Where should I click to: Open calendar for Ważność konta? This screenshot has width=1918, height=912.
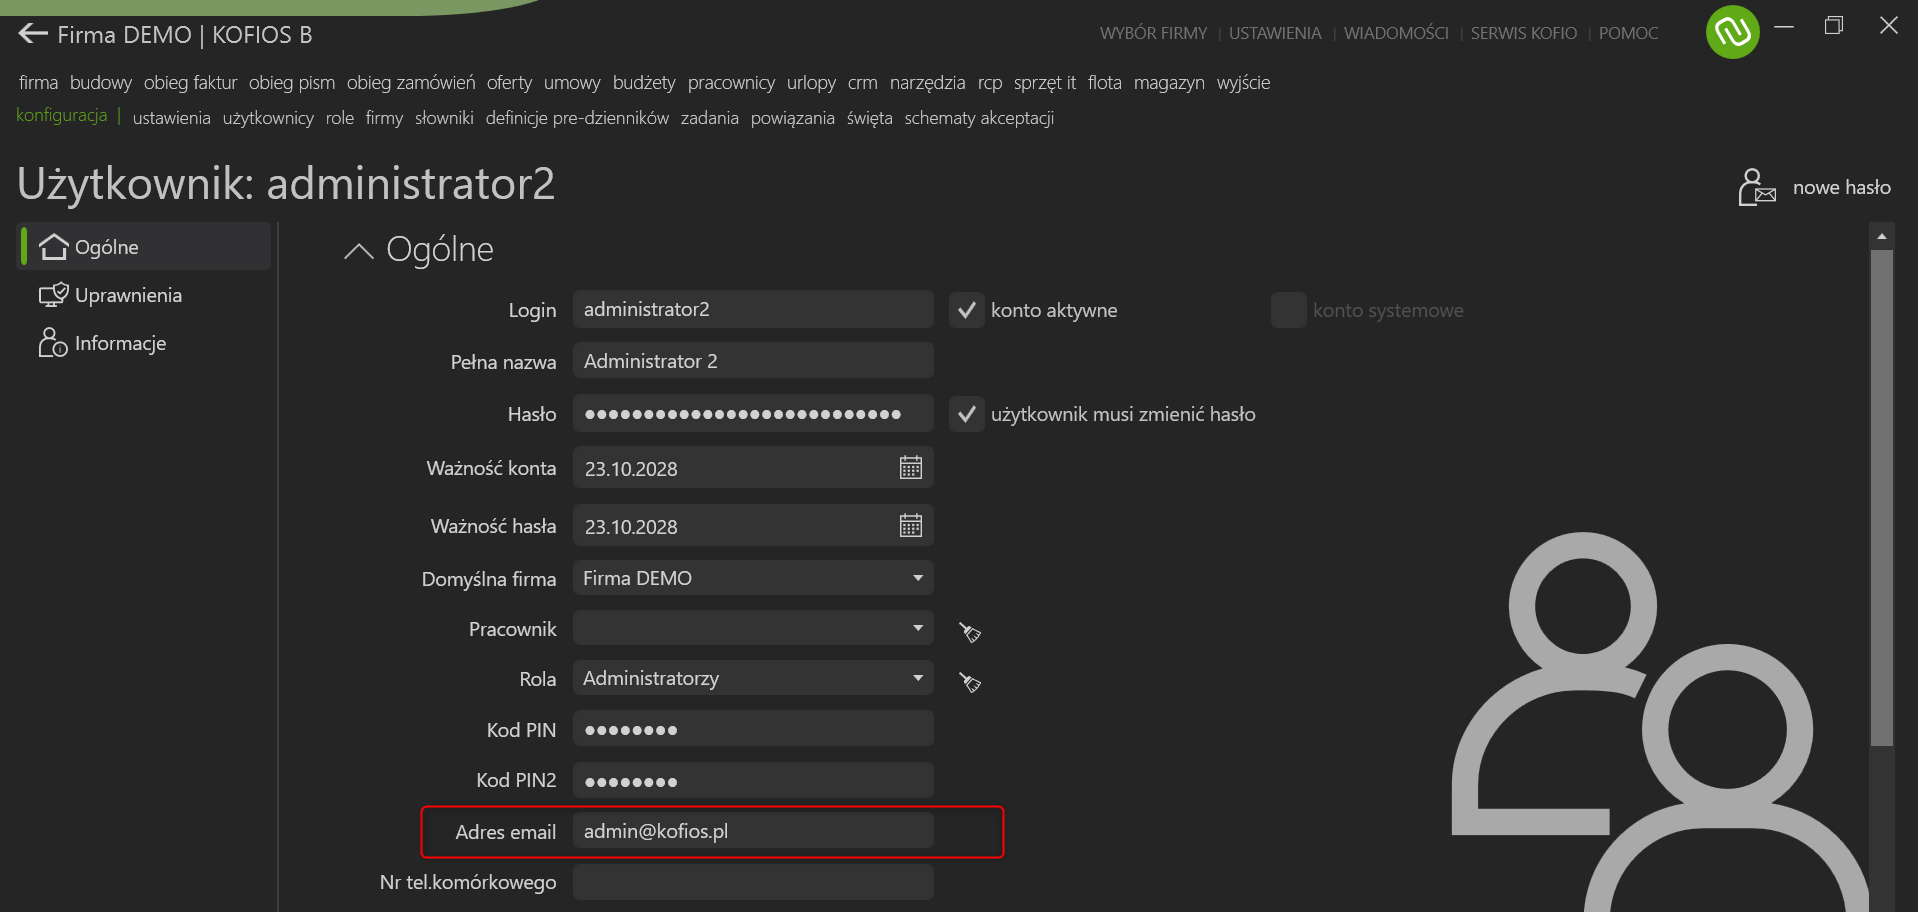click(910, 467)
